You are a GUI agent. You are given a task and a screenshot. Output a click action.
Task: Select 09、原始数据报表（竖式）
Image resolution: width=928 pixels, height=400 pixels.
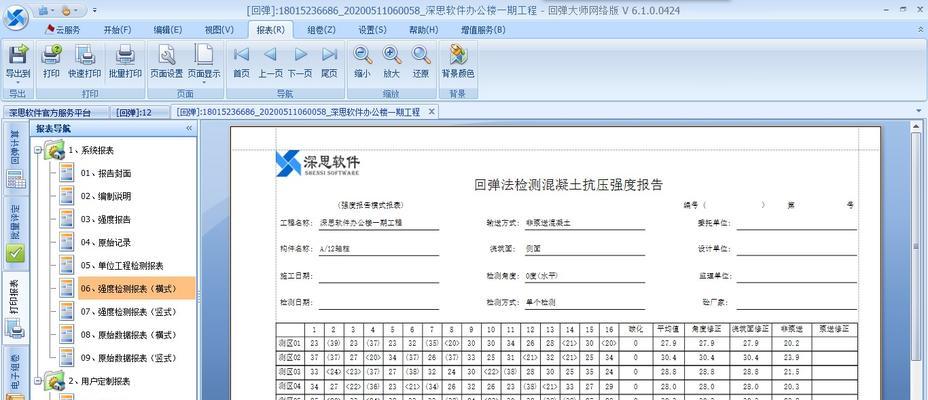tap(128, 358)
